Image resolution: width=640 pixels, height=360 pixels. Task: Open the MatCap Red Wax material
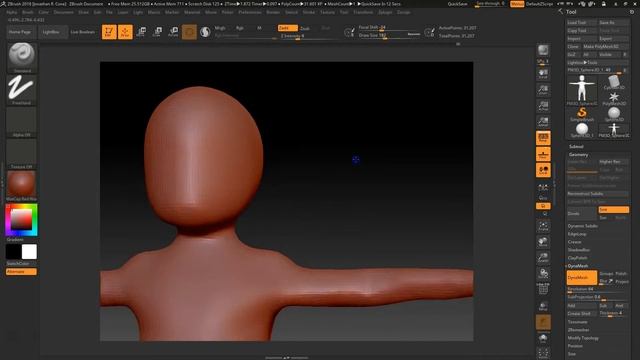22,186
